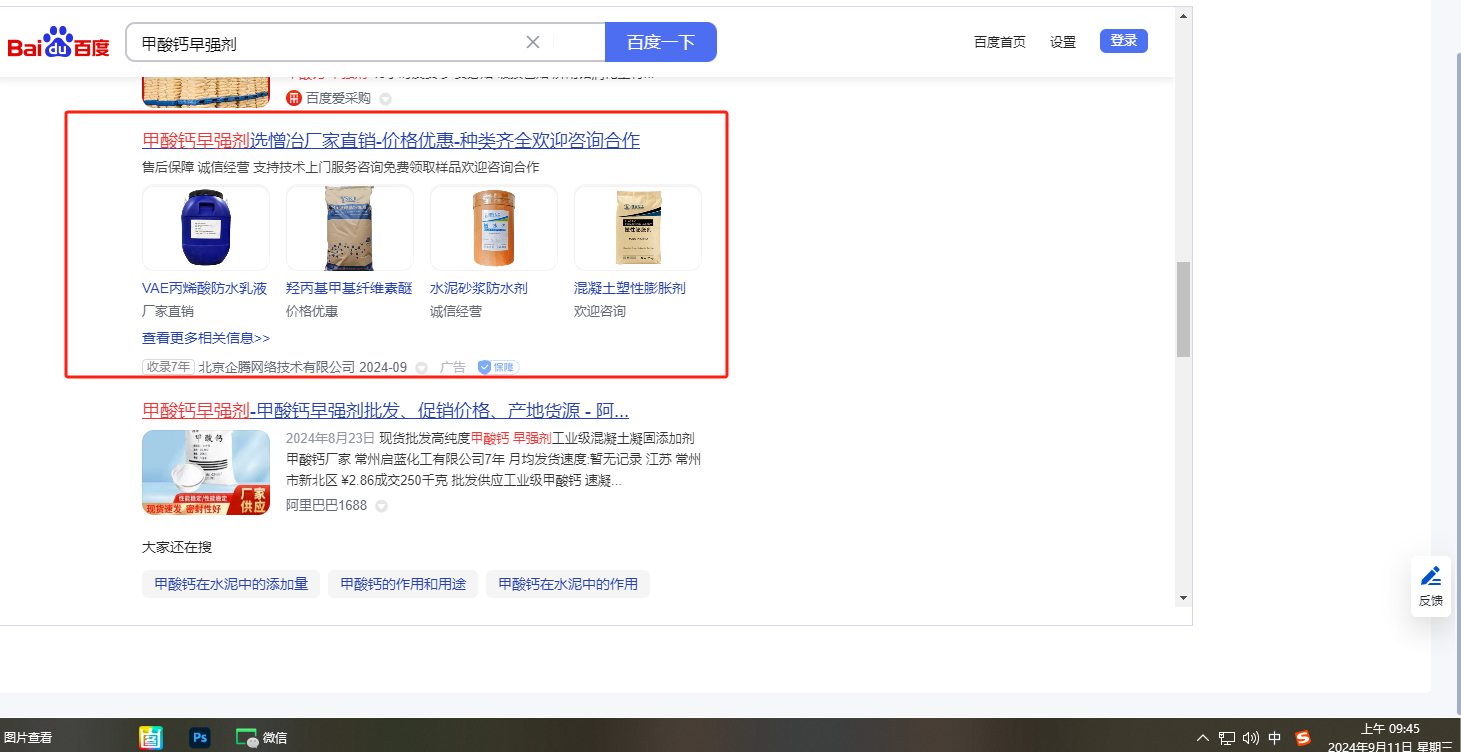This screenshot has width=1461, height=752.
Task: Click the 广告 label
Action: (453, 367)
